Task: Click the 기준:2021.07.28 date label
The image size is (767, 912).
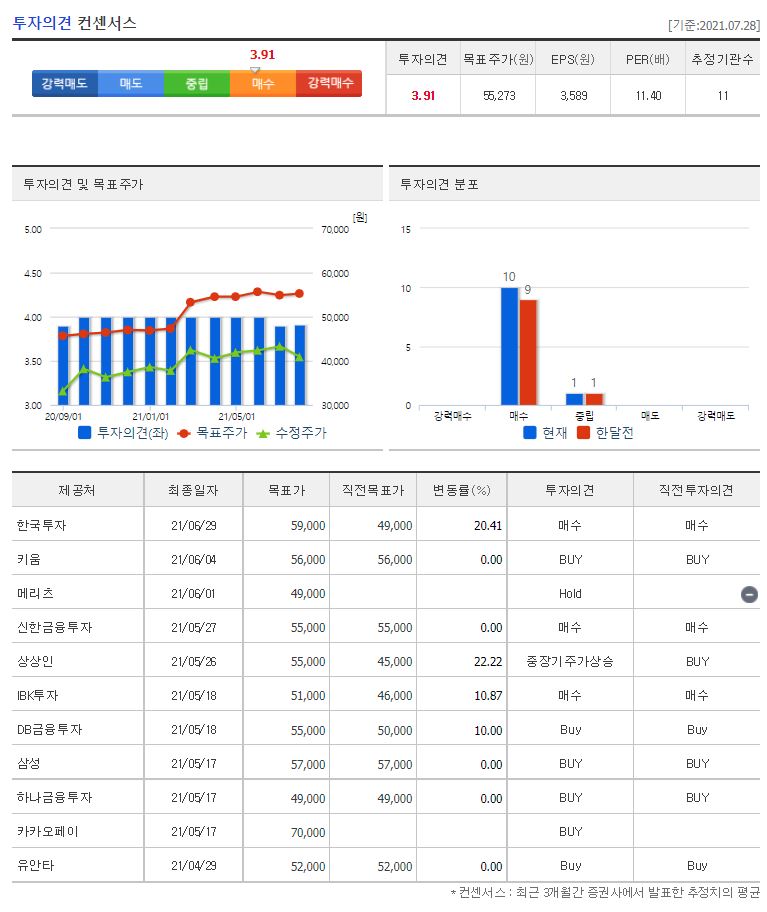Action: [x=714, y=26]
